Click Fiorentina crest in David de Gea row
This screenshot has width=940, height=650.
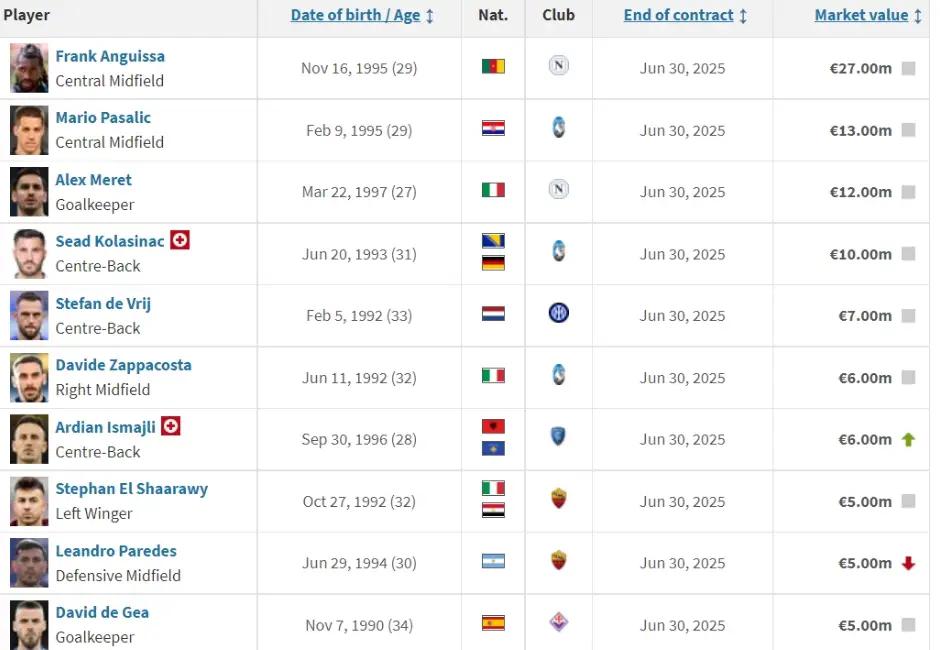pyautogui.click(x=558, y=623)
